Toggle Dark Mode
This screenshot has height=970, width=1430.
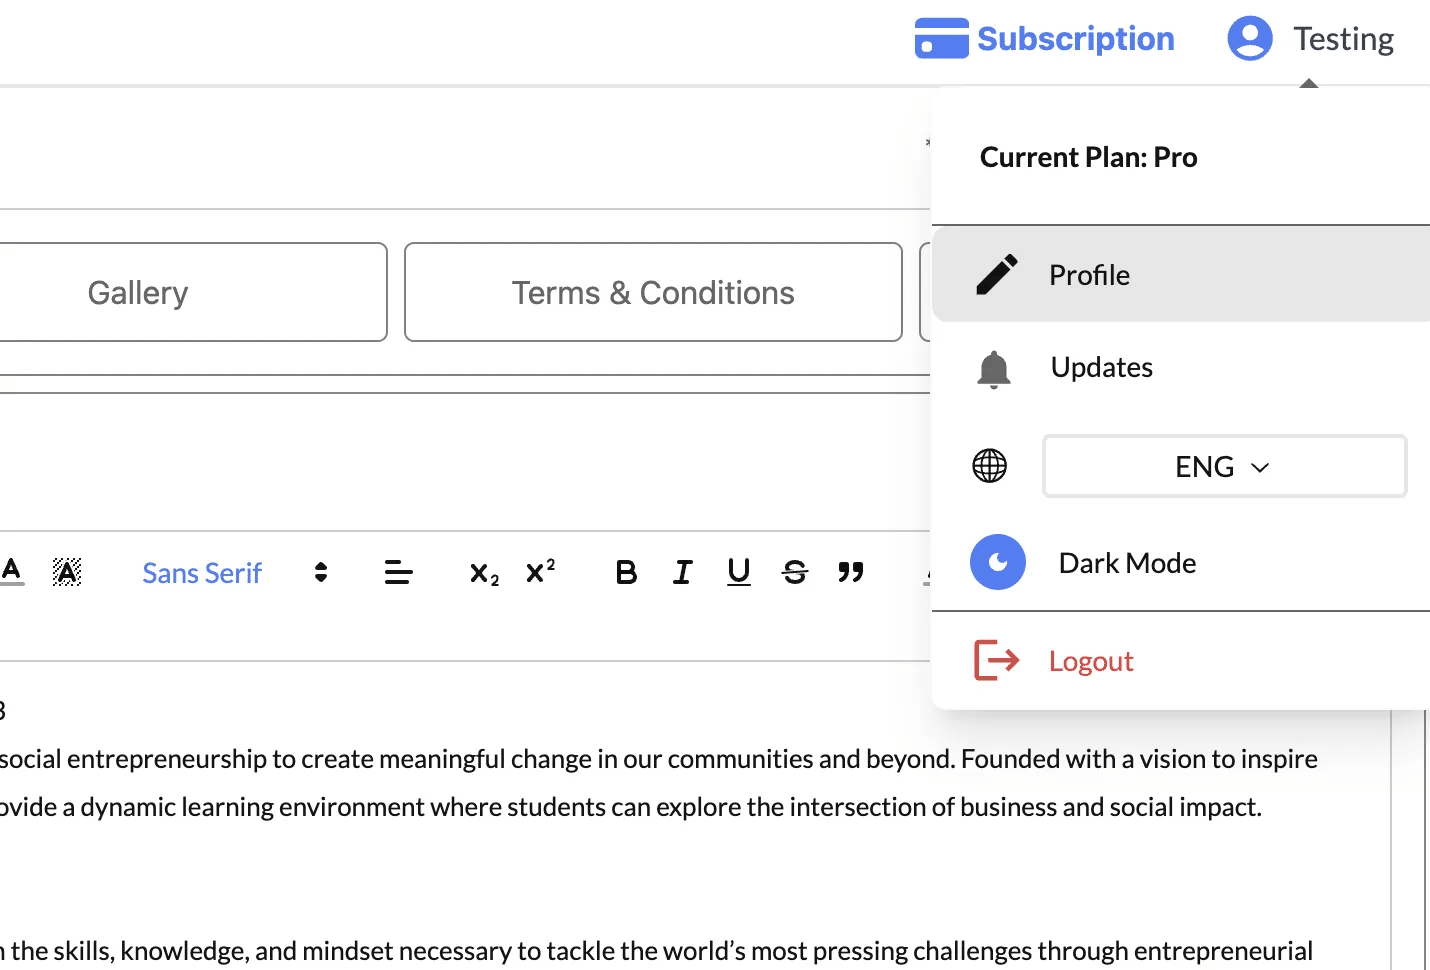point(998,562)
